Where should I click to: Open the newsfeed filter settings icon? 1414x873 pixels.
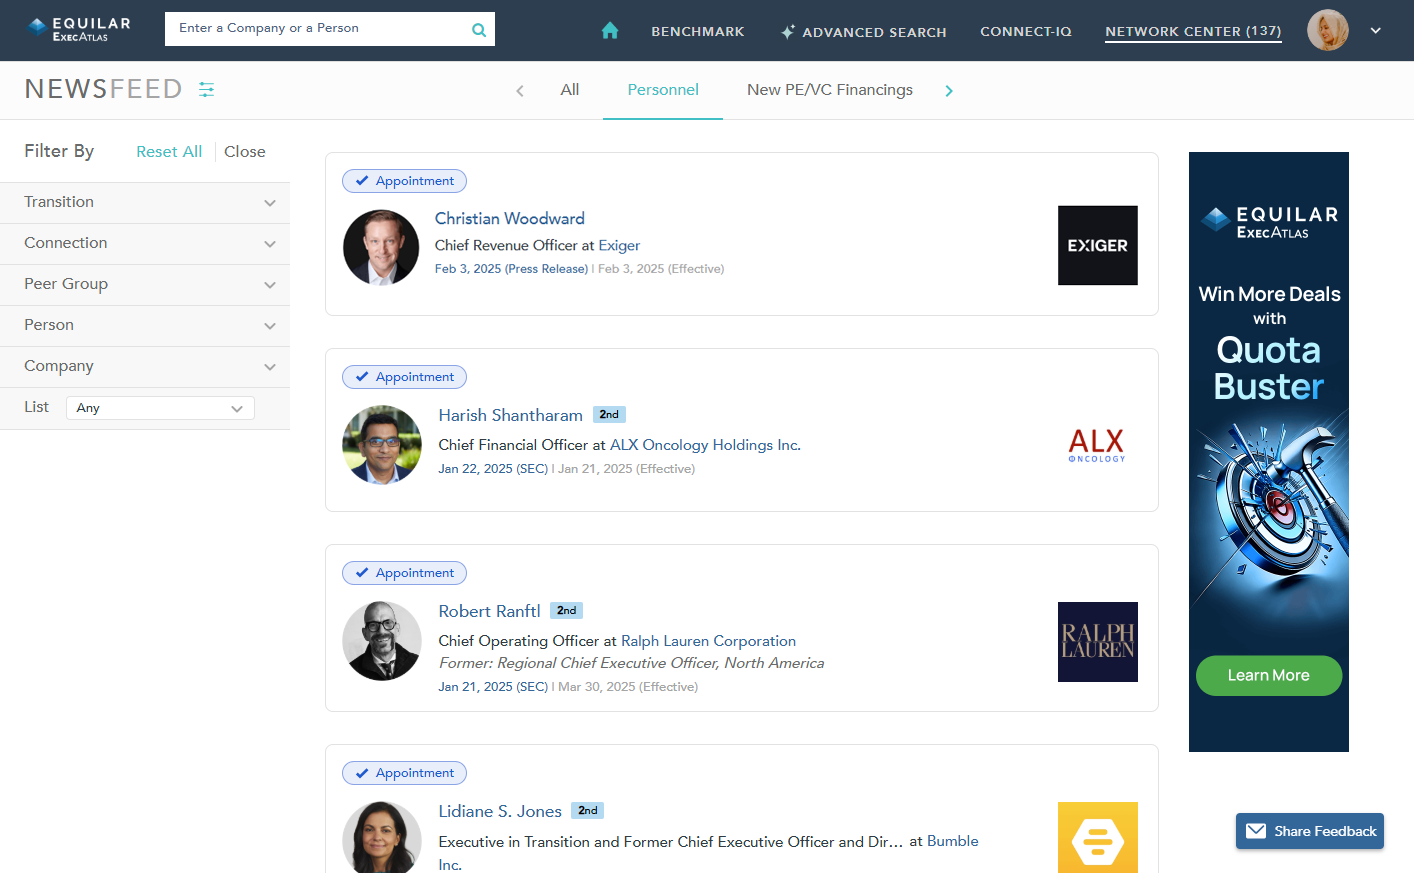pos(207,90)
